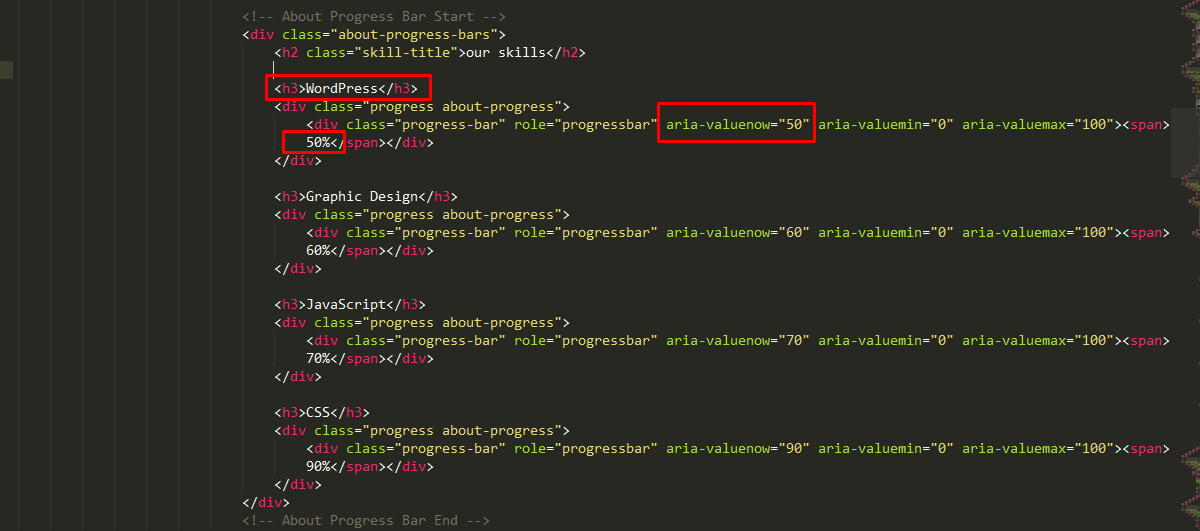Place cursor on the 60% span text
This screenshot has width=1200, height=531.
tap(318, 251)
